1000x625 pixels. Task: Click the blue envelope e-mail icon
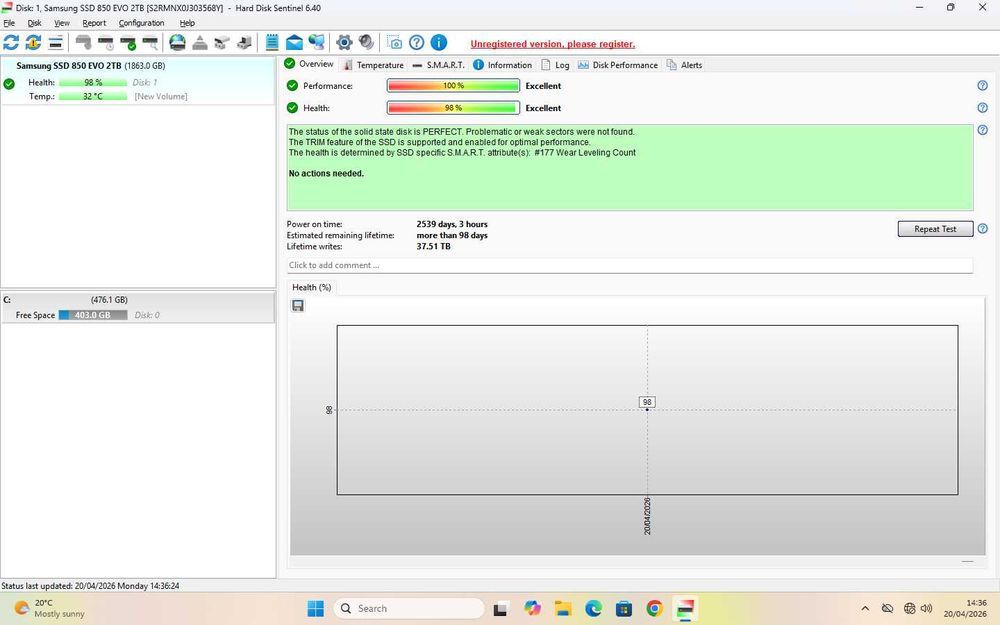(x=294, y=43)
